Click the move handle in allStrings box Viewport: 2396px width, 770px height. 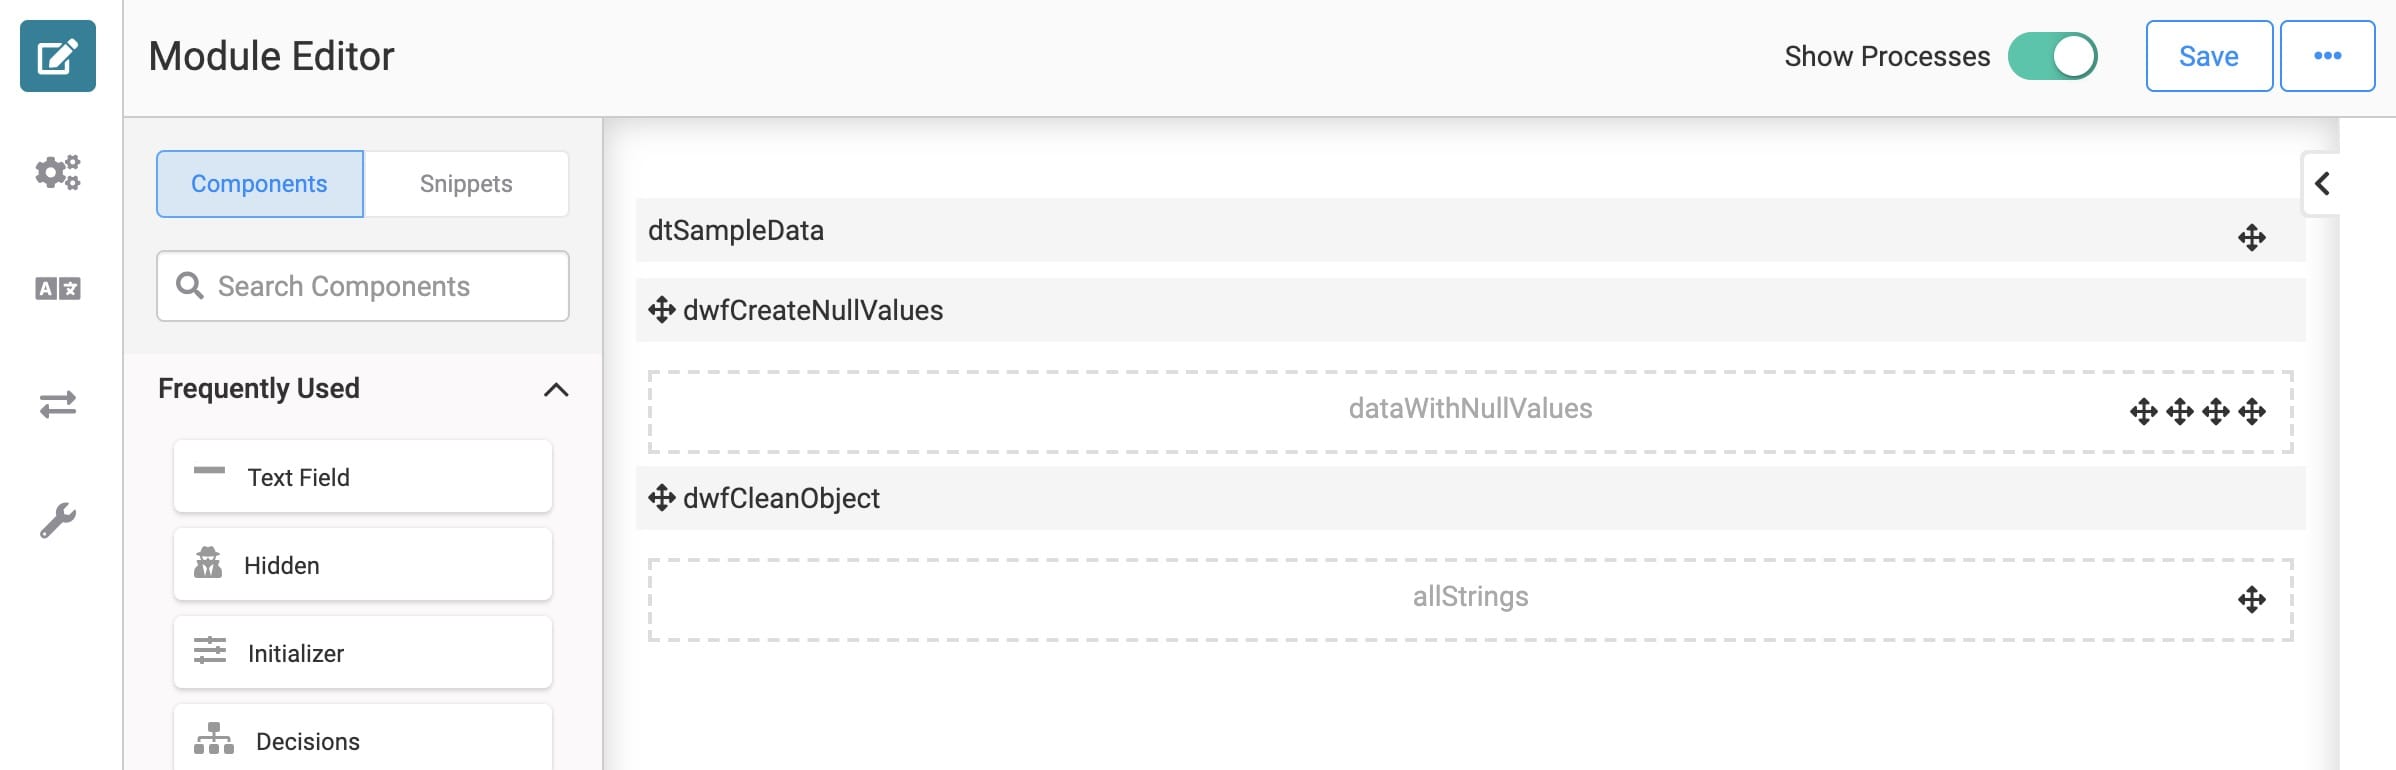(x=2252, y=600)
